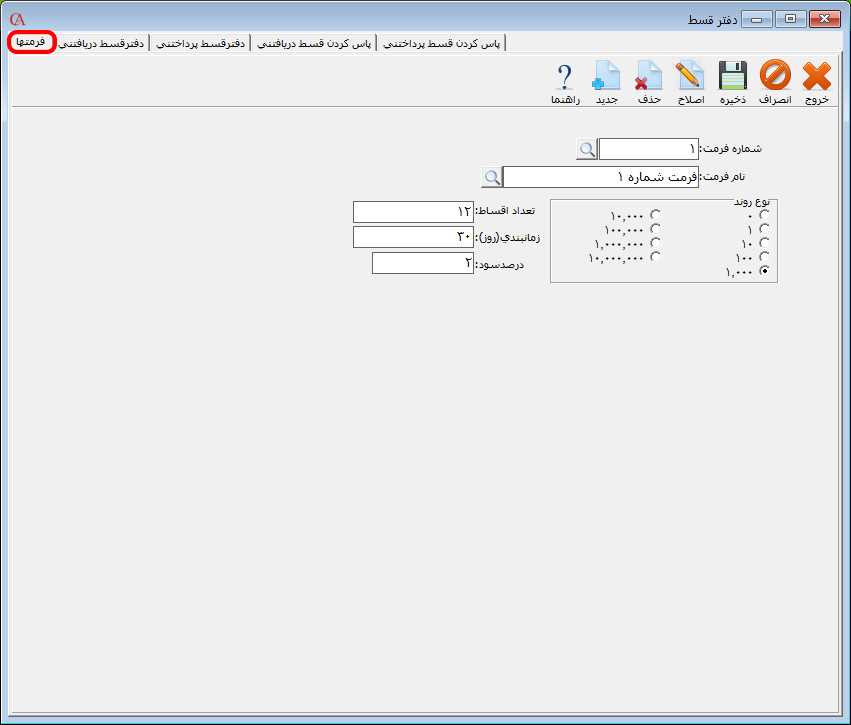Open the lookup magnifier next to نام فرمت
The image size is (851, 725).
click(491, 176)
